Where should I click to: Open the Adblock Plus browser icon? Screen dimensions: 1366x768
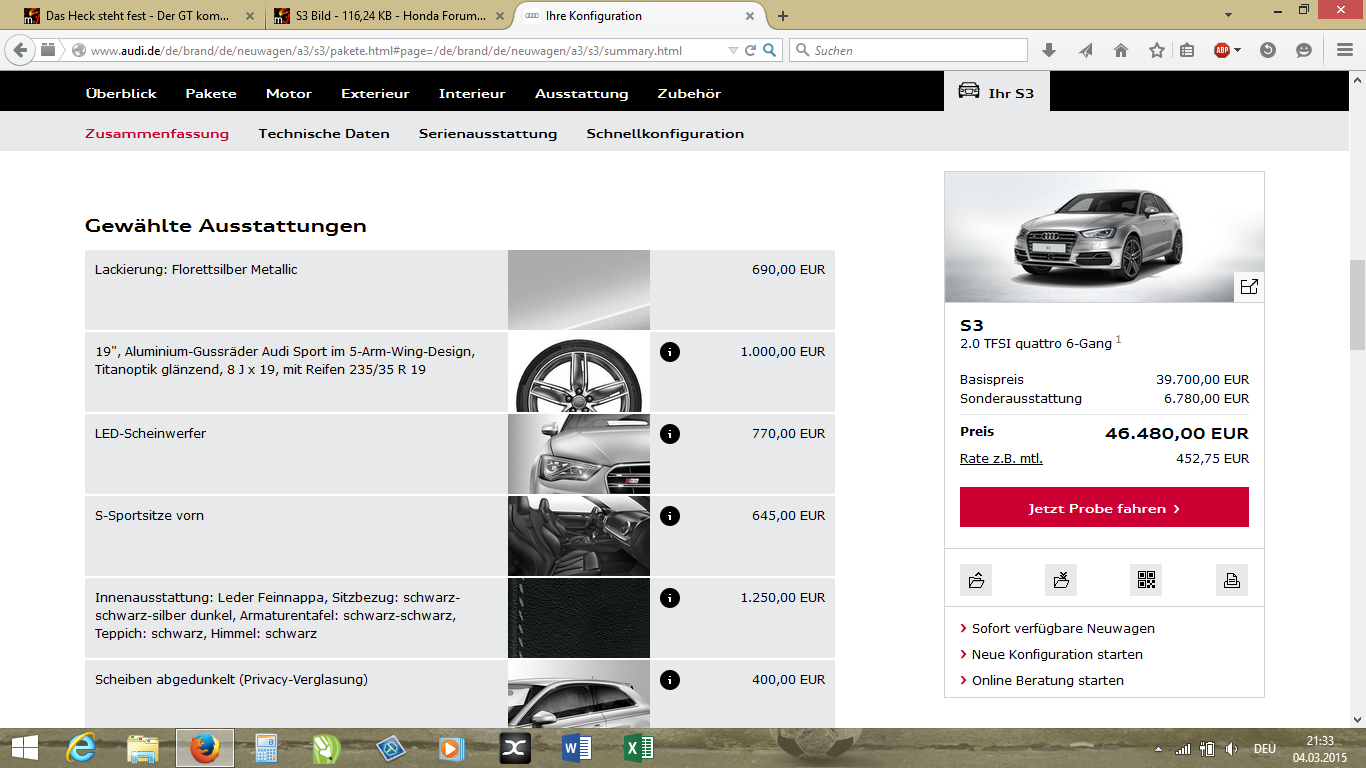(x=1221, y=48)
